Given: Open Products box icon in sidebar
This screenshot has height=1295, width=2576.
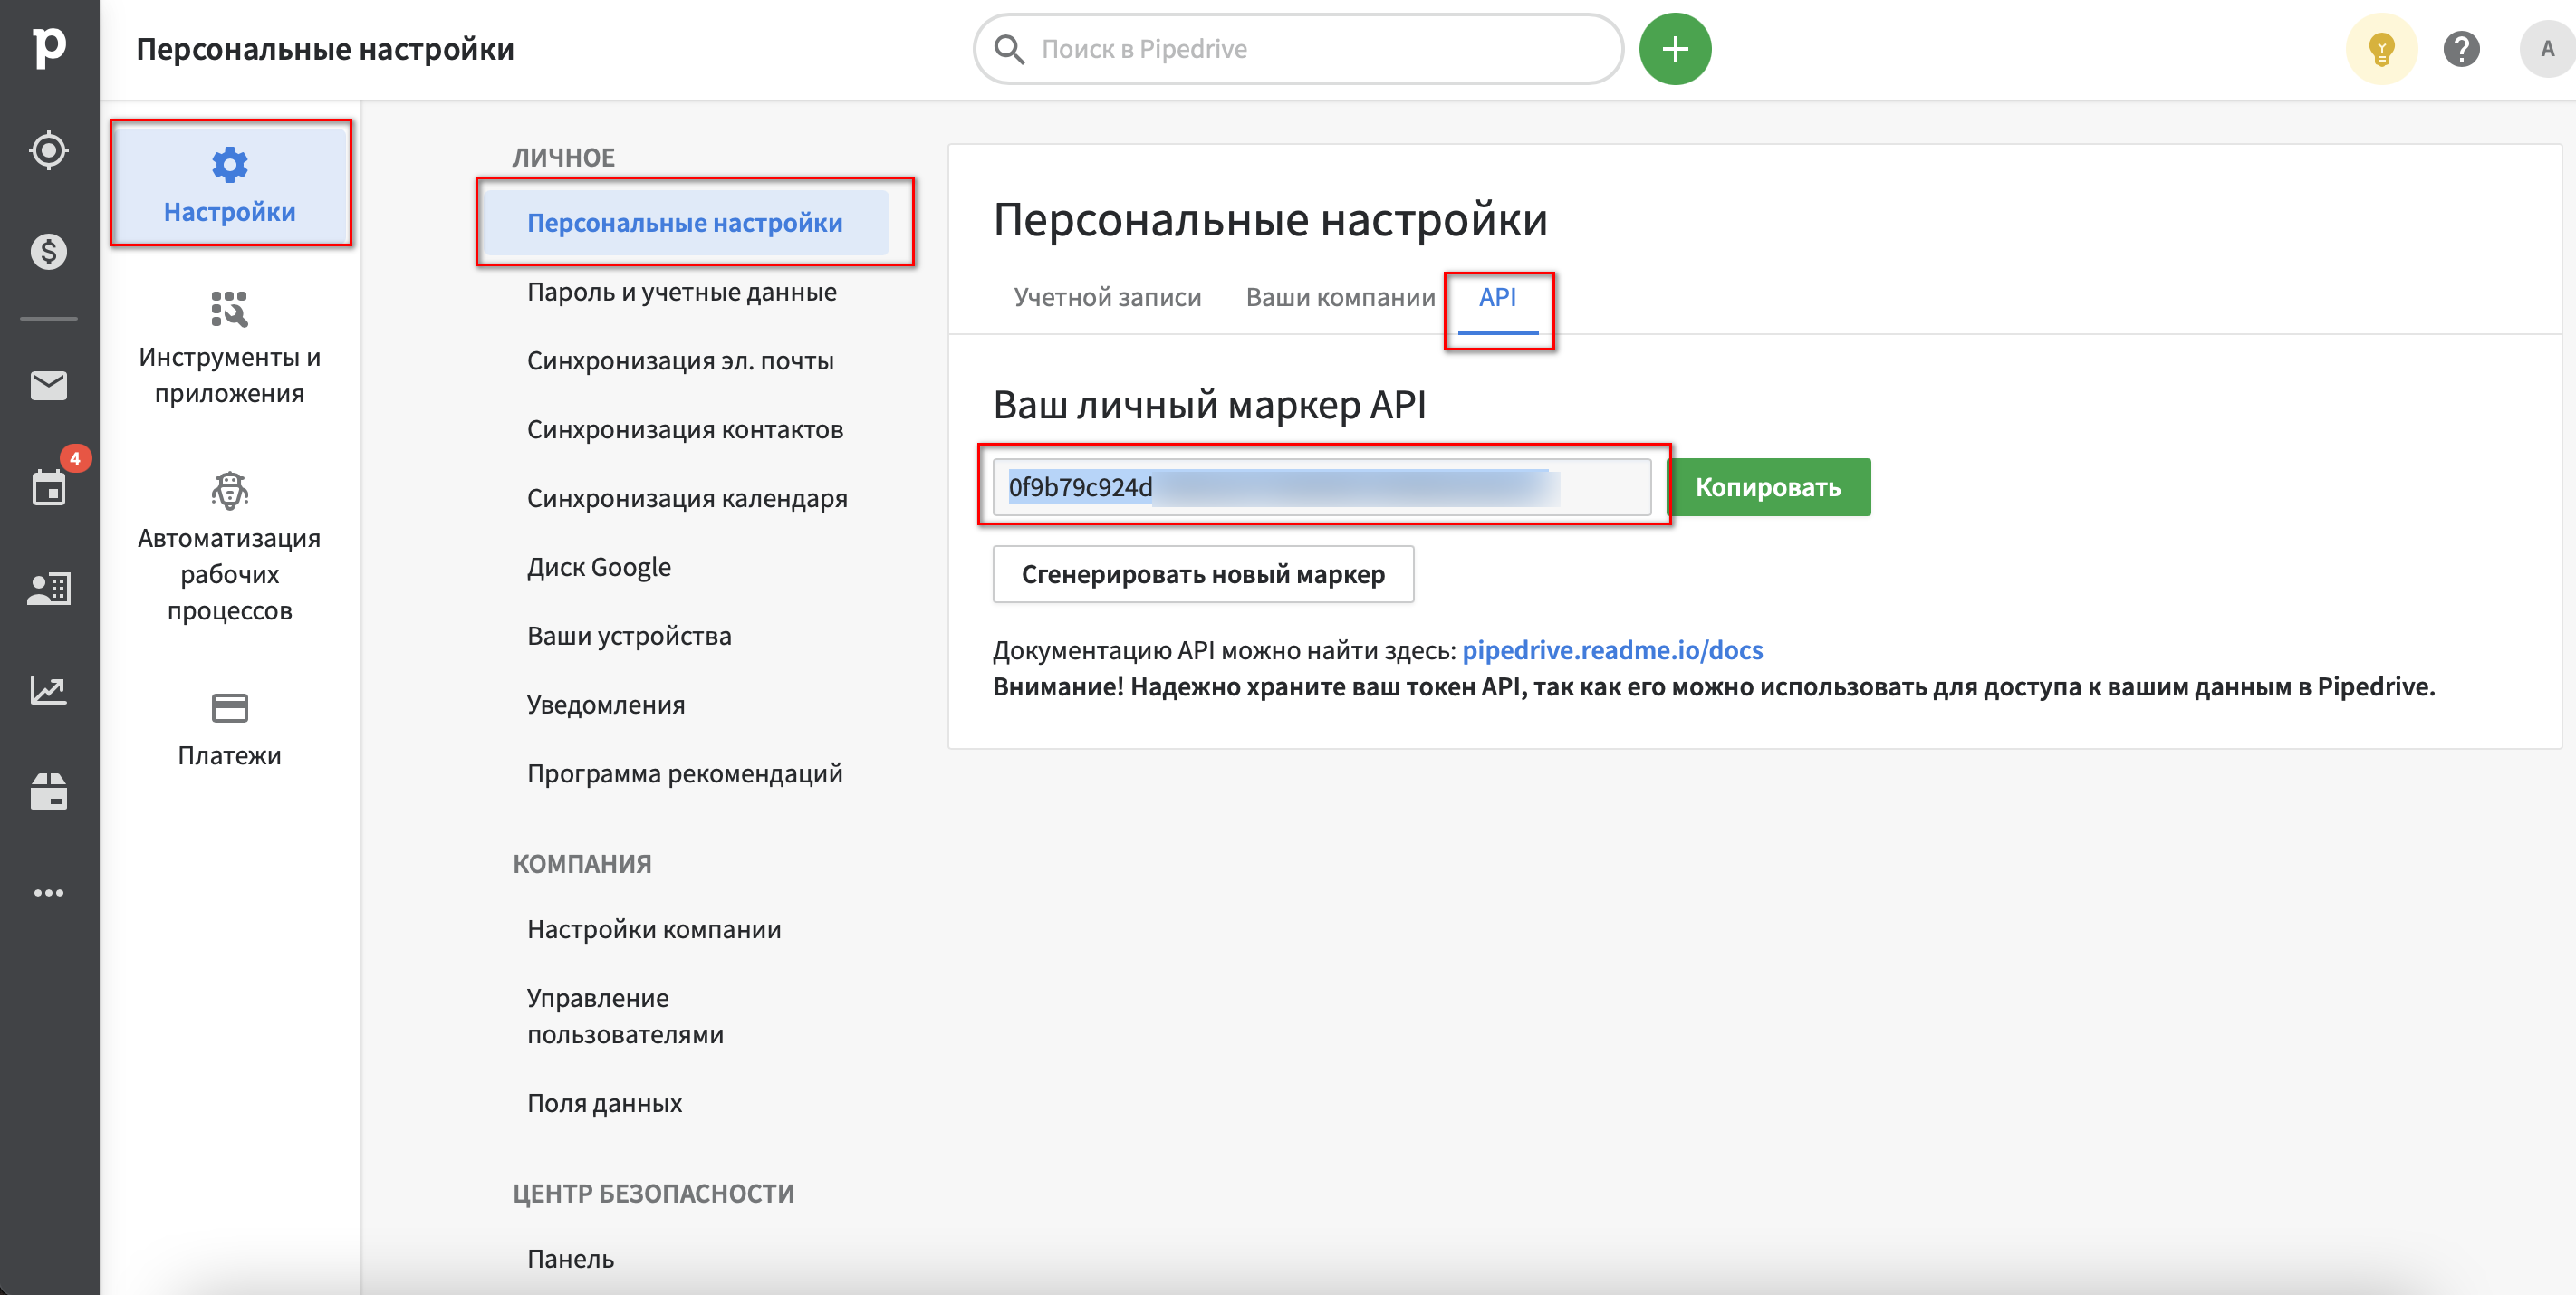Looking at the screenshot, I should (x=48, y=791).
